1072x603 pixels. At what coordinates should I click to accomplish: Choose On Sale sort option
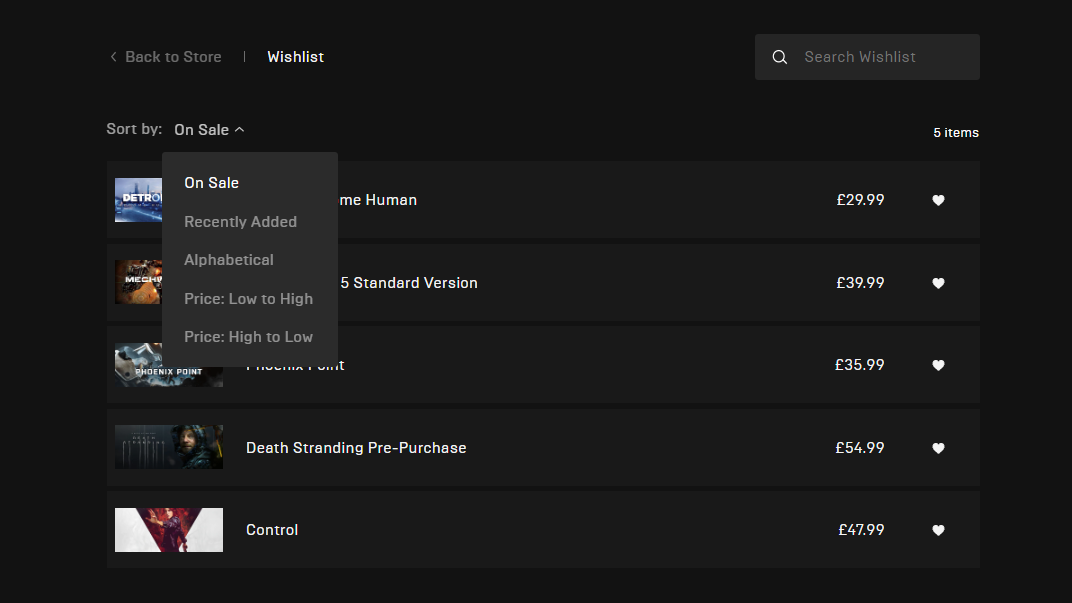click(x=211, y=183)
